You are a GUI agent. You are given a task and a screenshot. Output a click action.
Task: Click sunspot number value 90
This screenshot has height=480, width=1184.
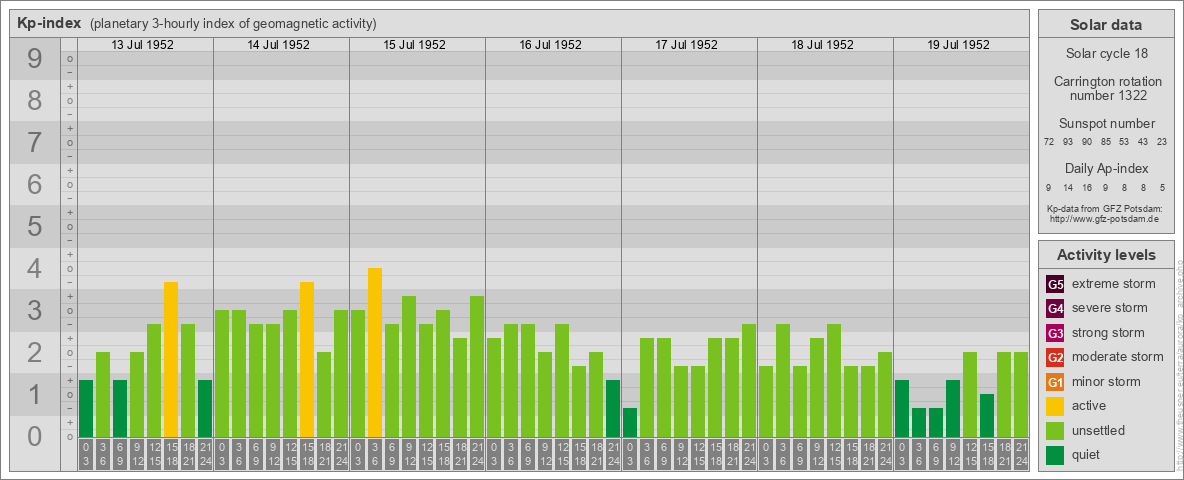point(1087,142)
